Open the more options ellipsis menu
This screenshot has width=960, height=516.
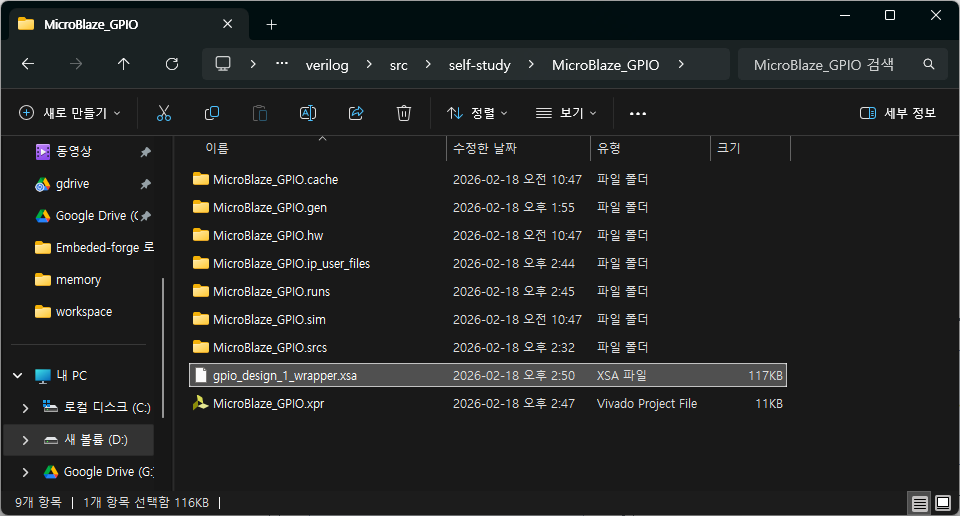(x=638, y=113)
